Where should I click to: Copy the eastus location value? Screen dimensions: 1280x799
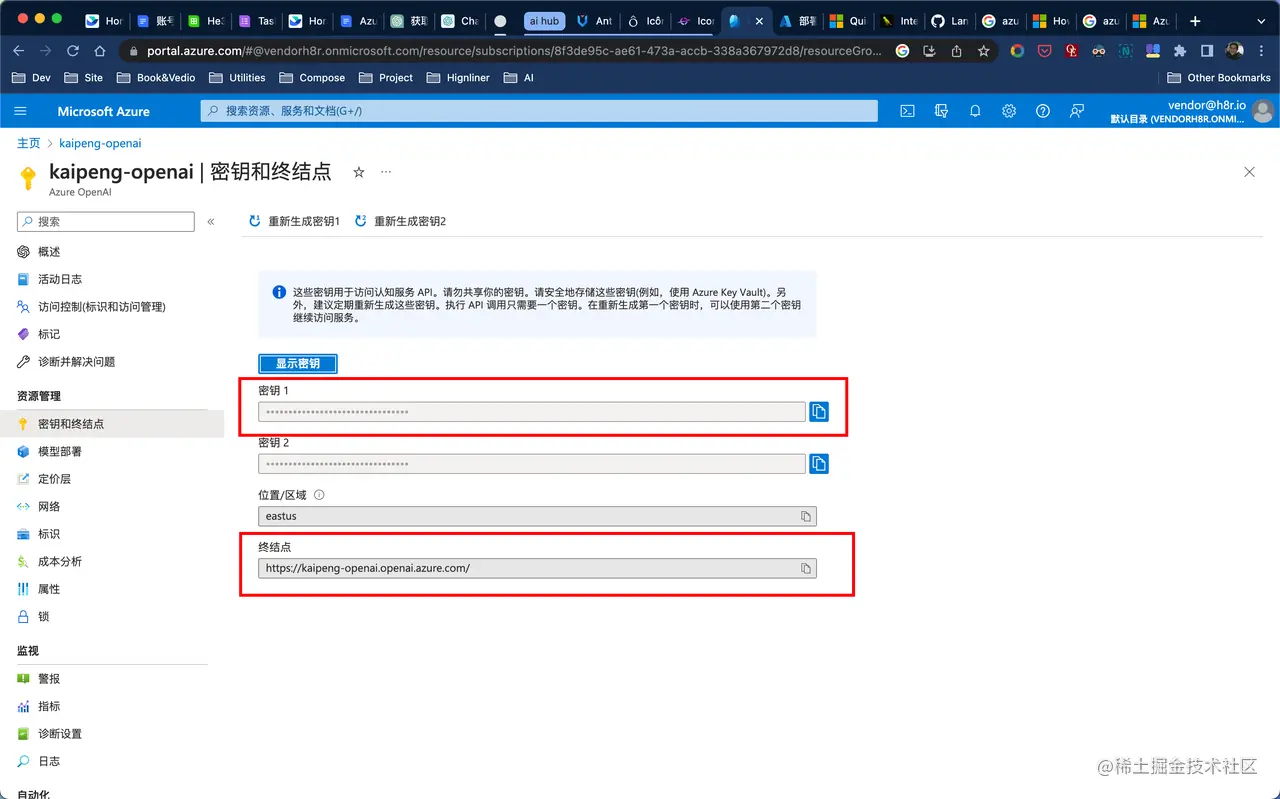point(805,516)
